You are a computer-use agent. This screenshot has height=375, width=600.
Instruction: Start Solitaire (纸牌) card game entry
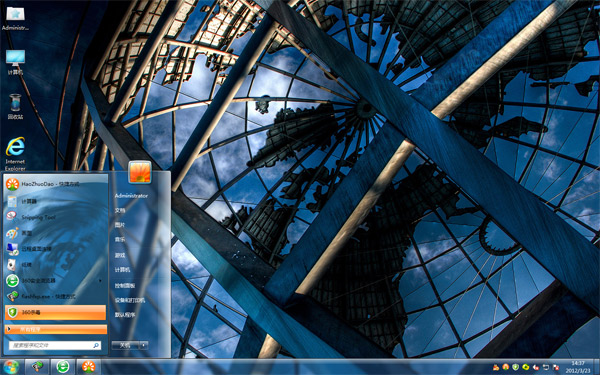[56, 265]
